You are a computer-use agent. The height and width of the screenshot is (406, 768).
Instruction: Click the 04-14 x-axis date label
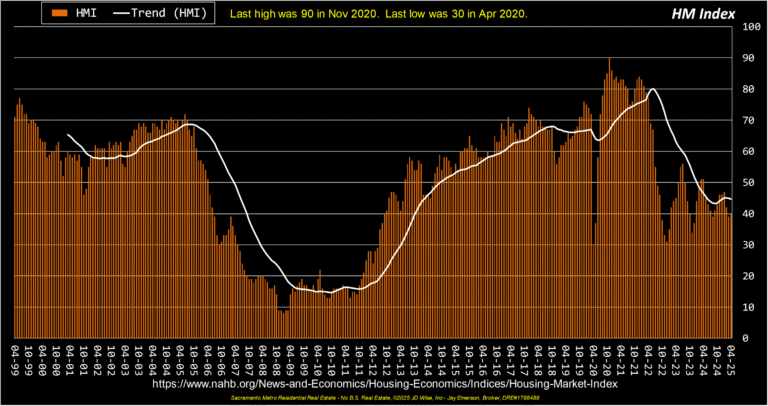(429, 359)
